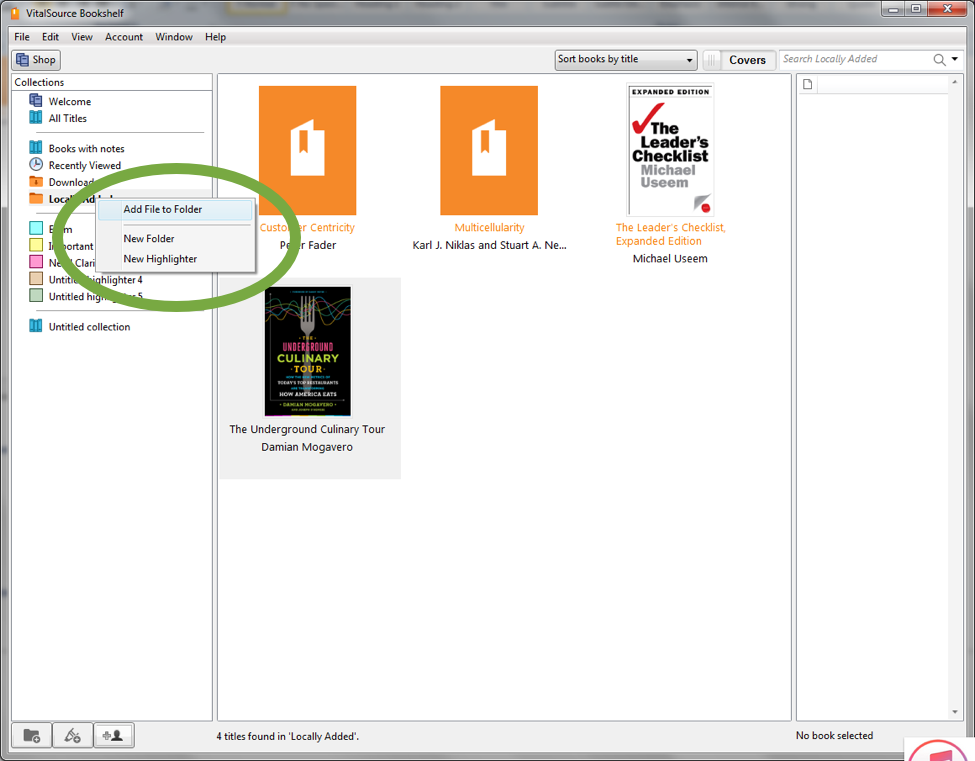Click the Welcome collection icon
Image resolution: width=975 pixels, height=761 pixels.
(x=36, y=101)
